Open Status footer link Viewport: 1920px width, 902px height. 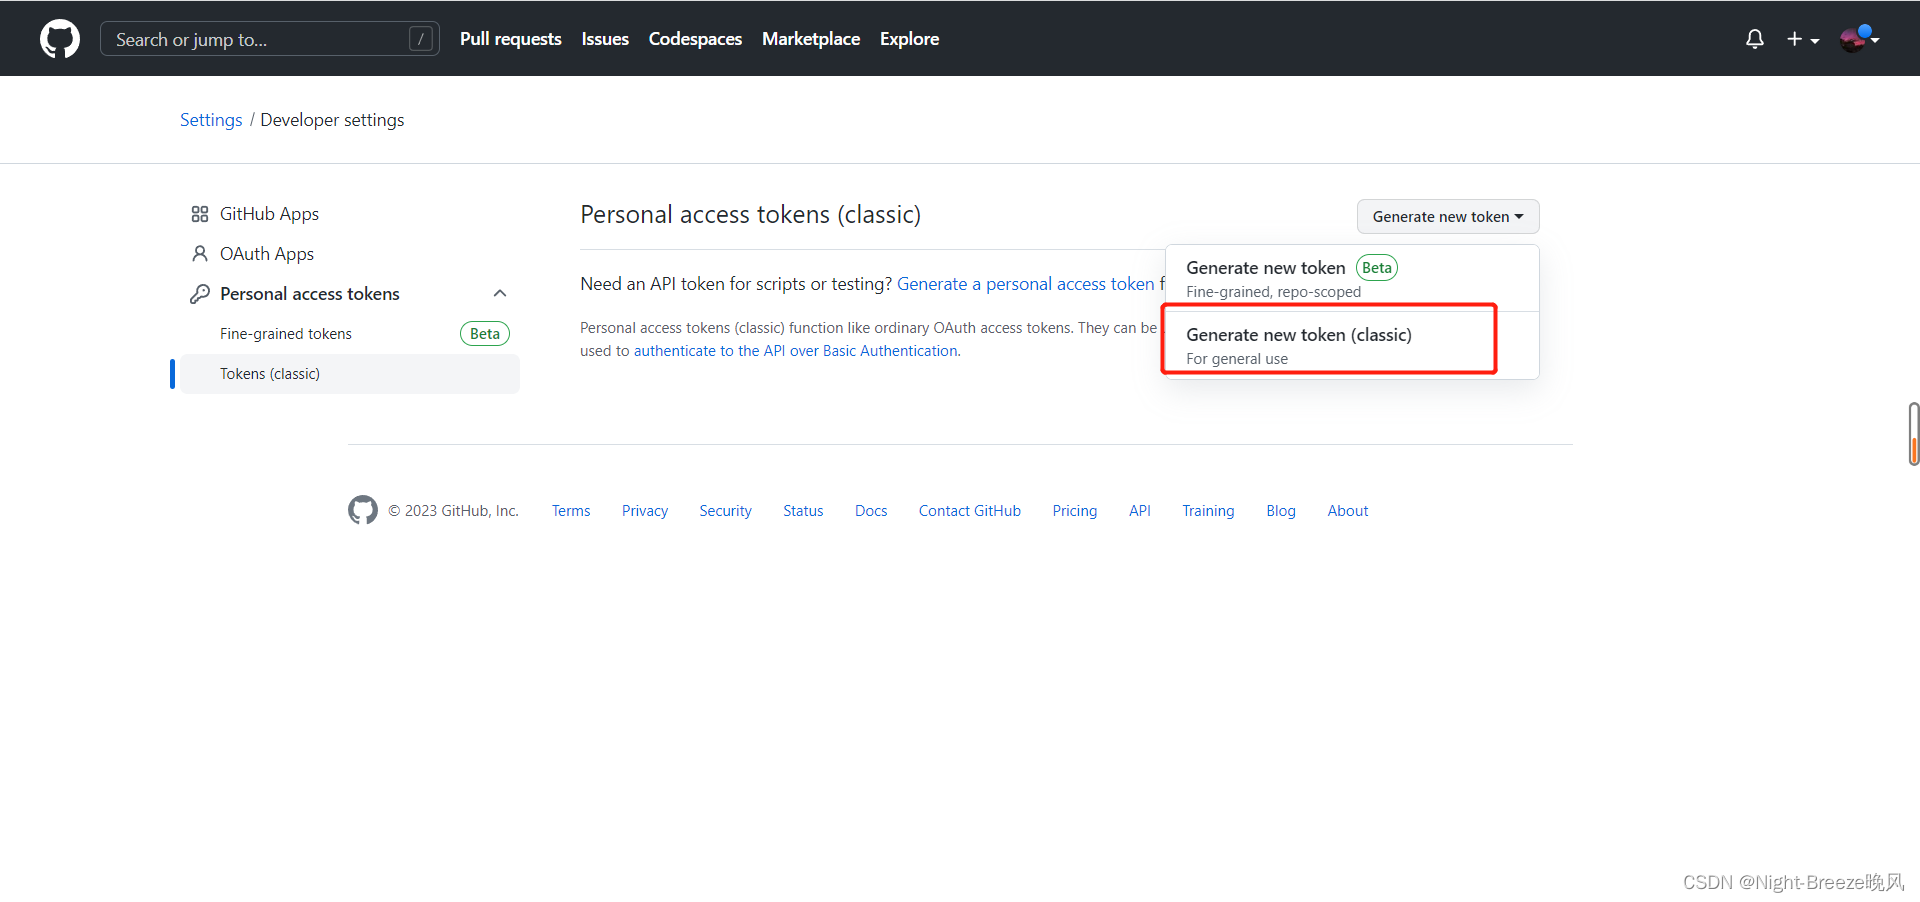(x=803, y=511)
